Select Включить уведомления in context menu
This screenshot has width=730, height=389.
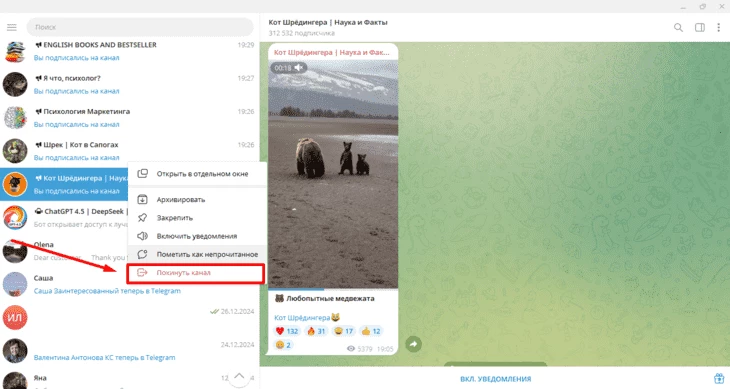point(197,236)
